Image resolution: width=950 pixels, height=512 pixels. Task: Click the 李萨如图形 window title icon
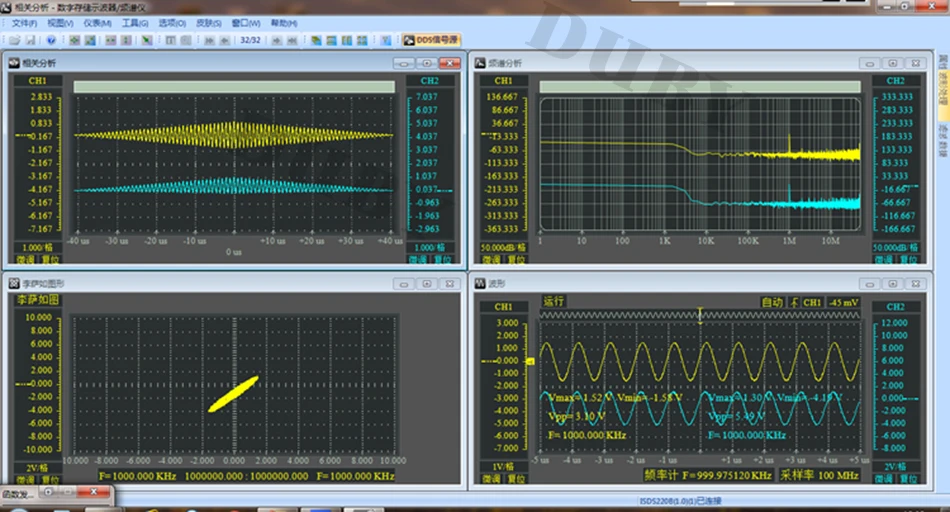point(14,283)
